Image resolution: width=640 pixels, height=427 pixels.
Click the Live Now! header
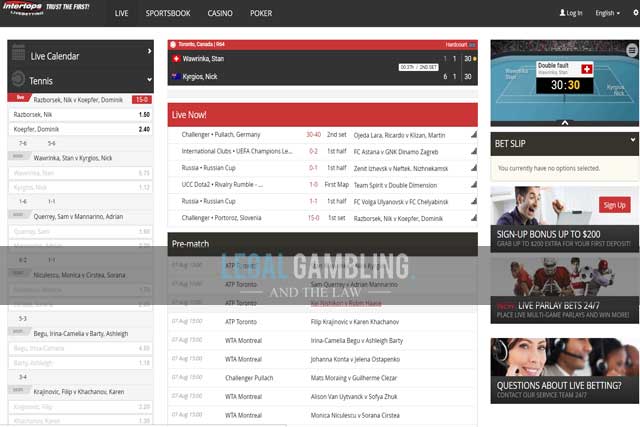322,115
